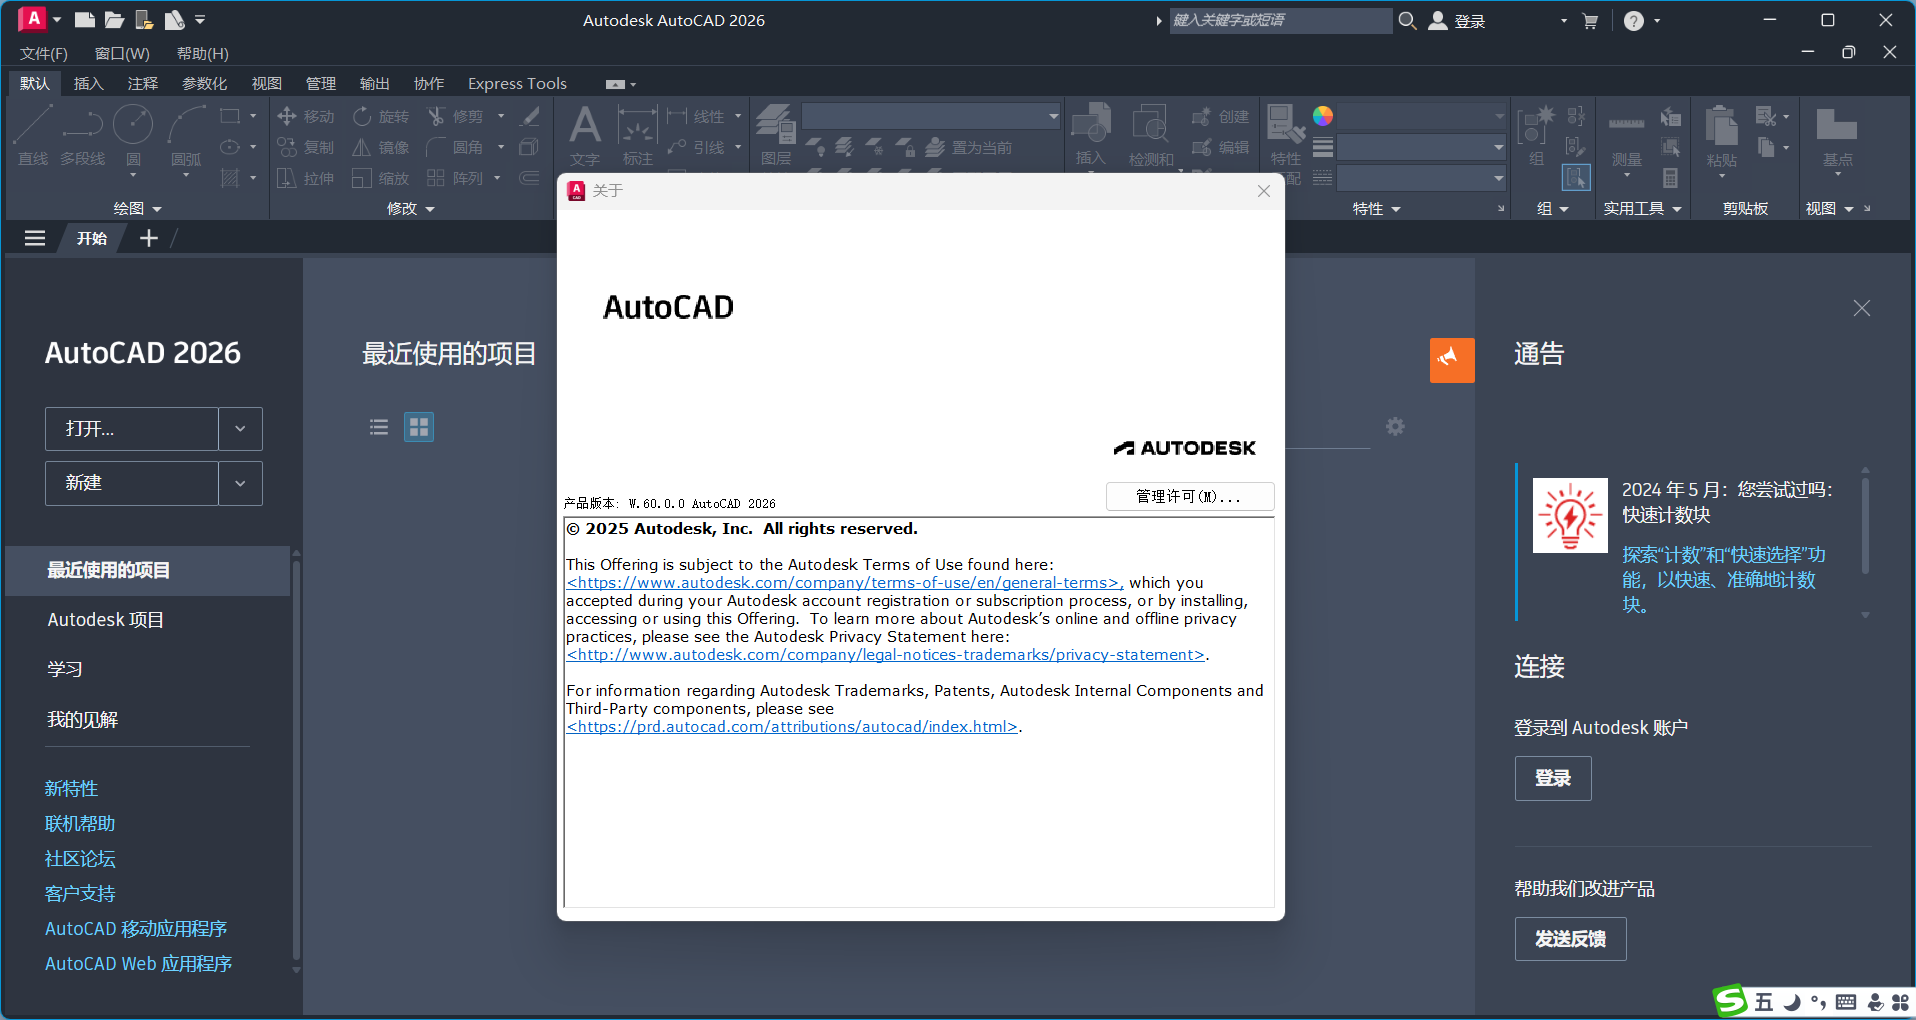This screenshot has height=1020, width=1916.
Task: Open the 帮助(H) menu
Action: click(x=202, y=53)
